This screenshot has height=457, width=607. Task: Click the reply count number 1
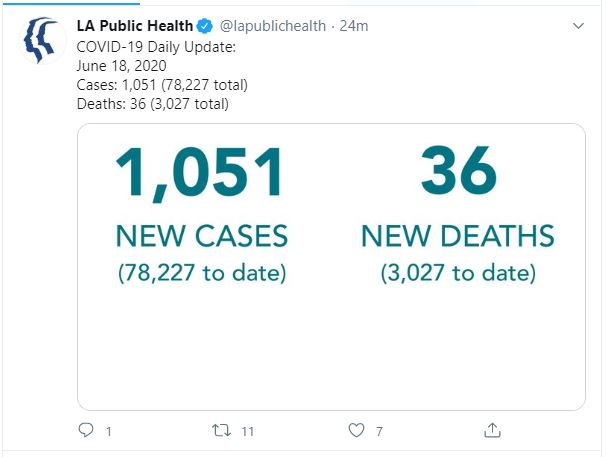coord(109,431)
